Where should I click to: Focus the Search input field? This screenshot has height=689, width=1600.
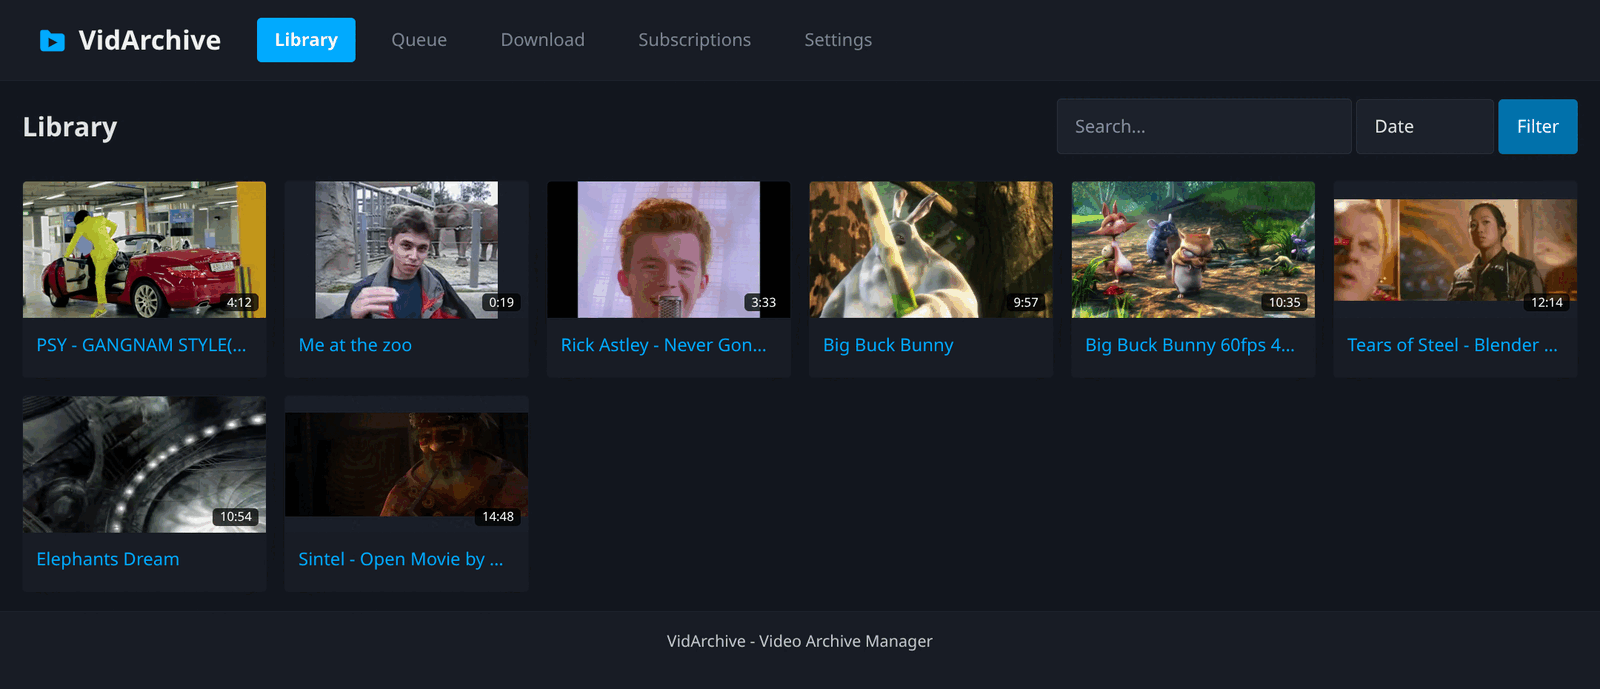[x=1204, y=126]
